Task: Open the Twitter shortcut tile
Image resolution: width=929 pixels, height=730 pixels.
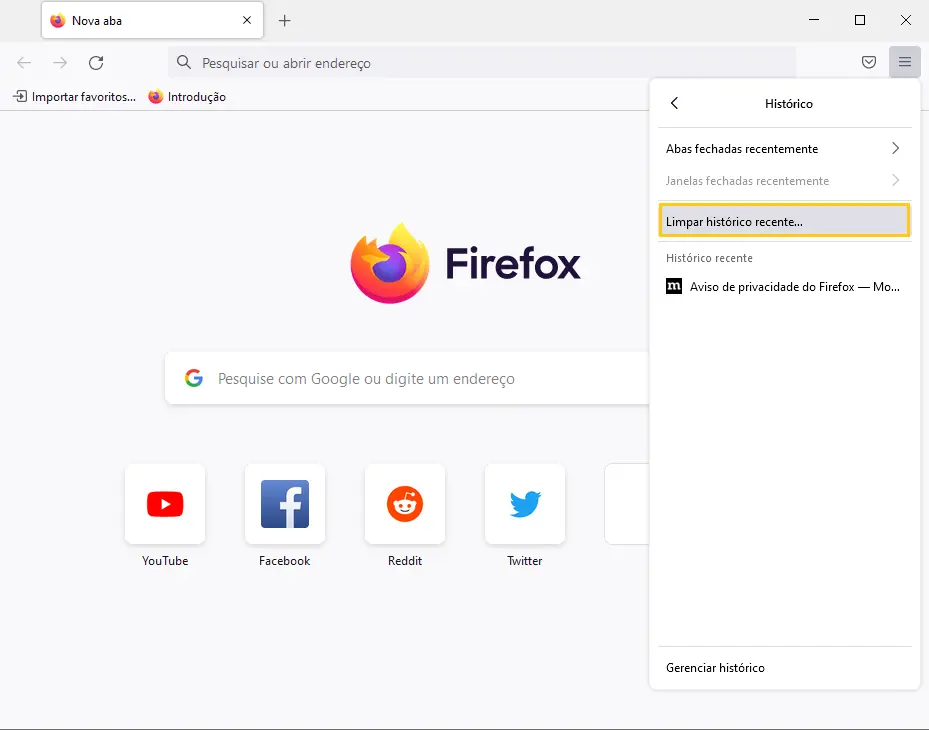Action: 525,504
